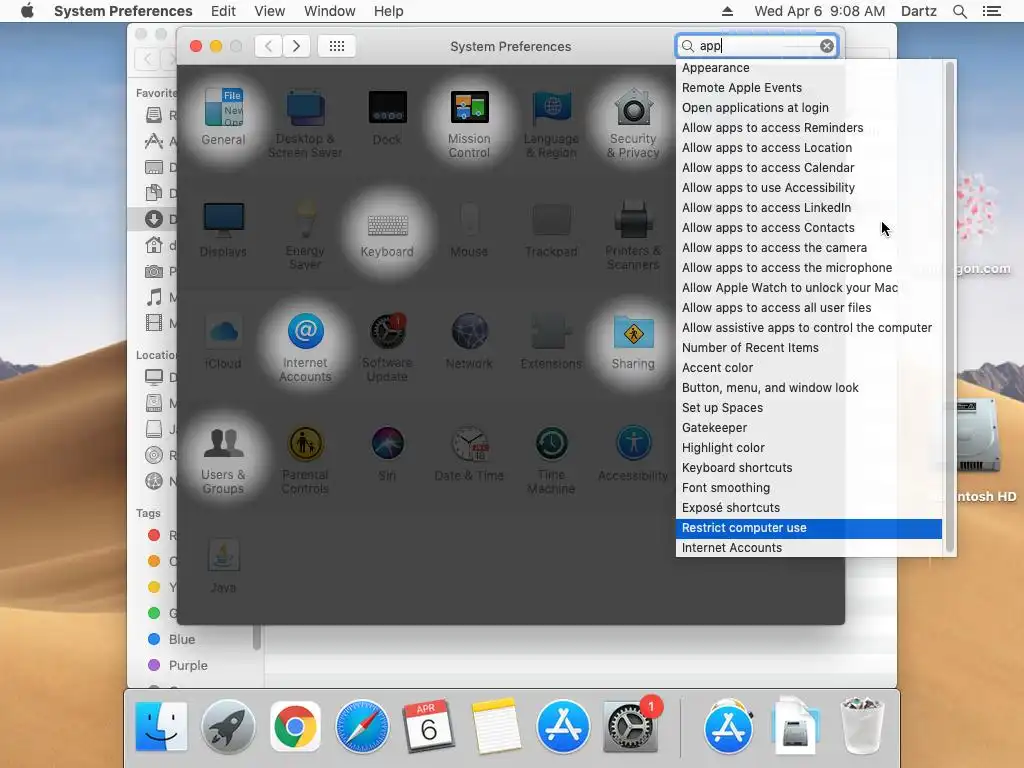Click the search results scrollbar
The image size is (1024, 768).
[950, 307]
